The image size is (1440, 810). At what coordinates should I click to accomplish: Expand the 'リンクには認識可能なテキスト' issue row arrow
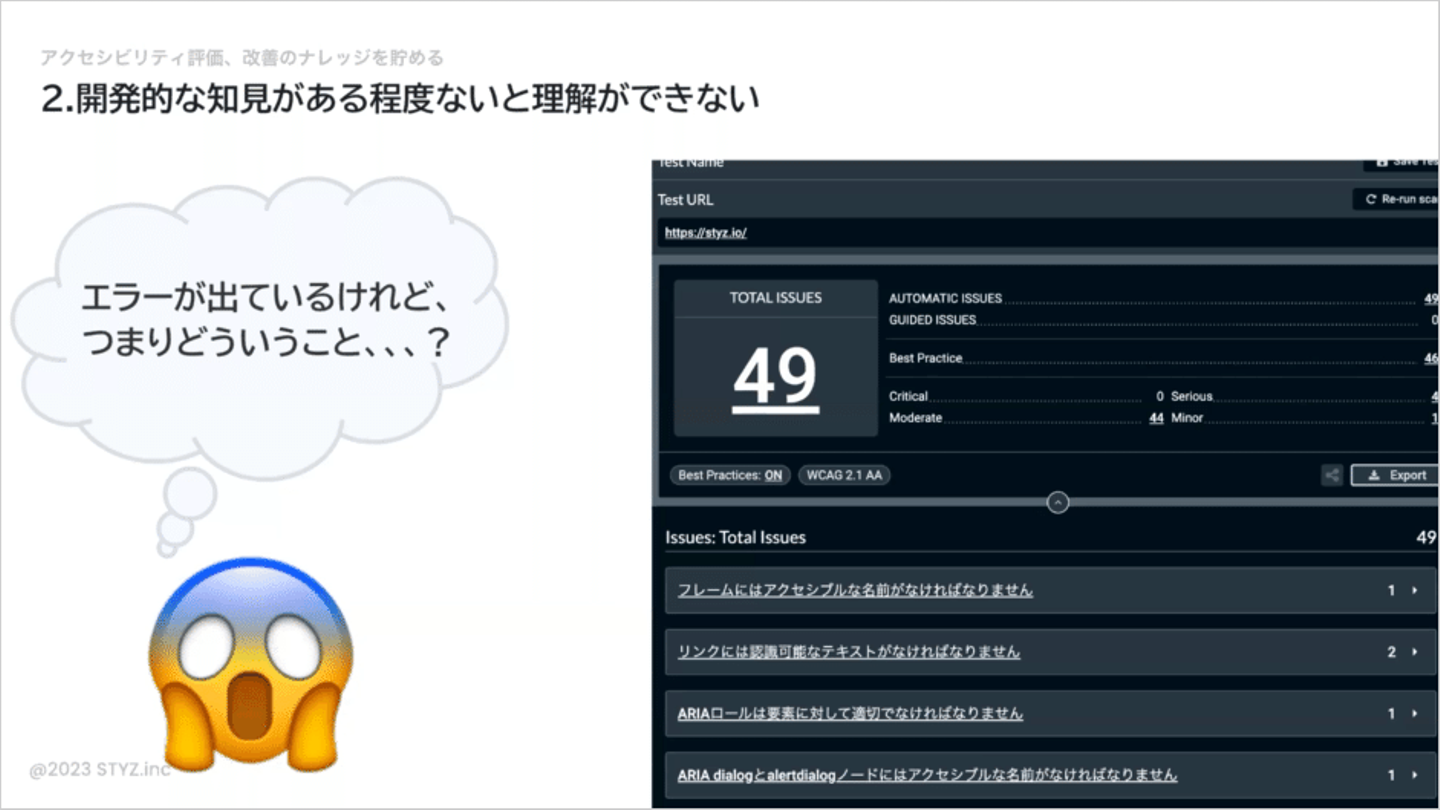[1414, 652]
